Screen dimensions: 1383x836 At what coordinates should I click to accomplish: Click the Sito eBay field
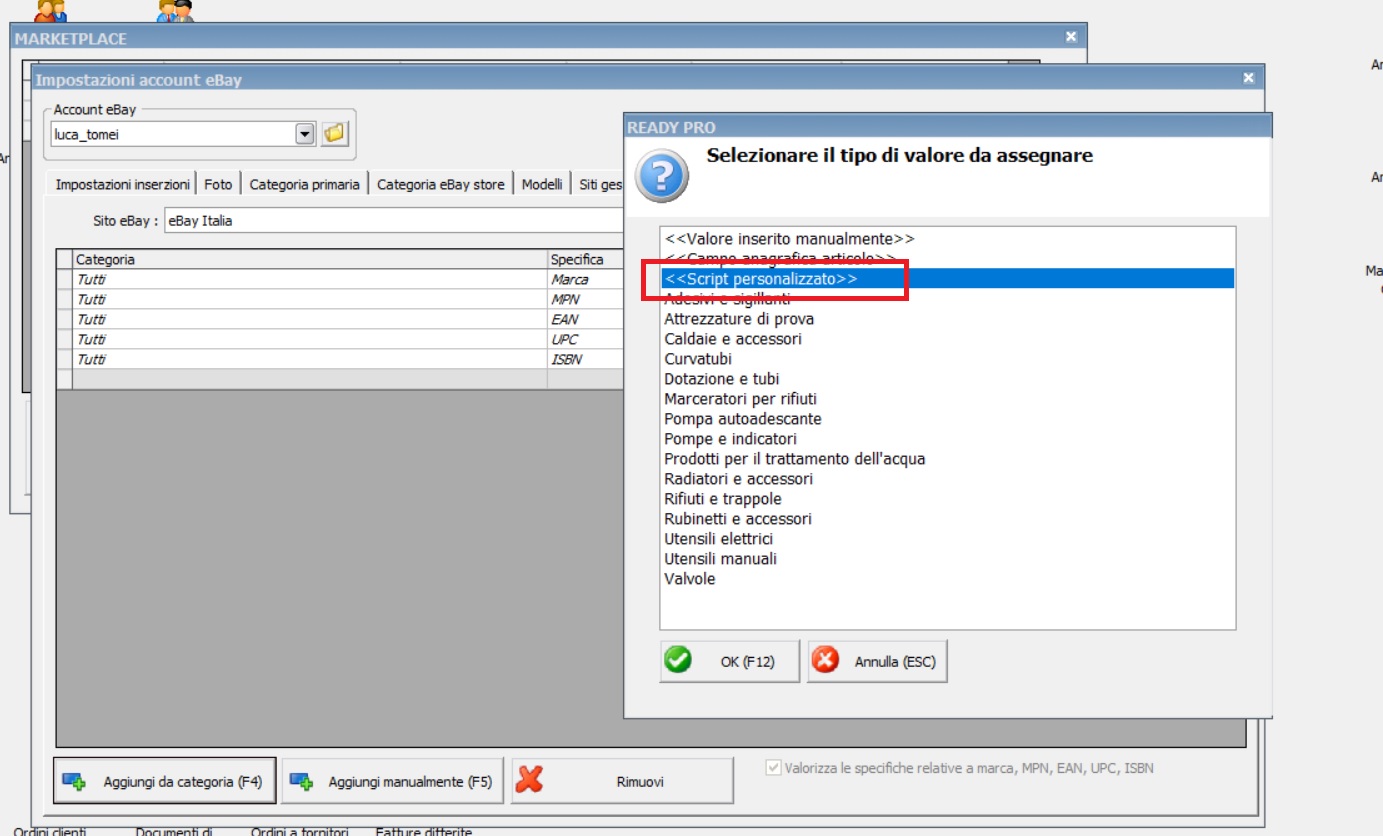[x=394, y=221]
